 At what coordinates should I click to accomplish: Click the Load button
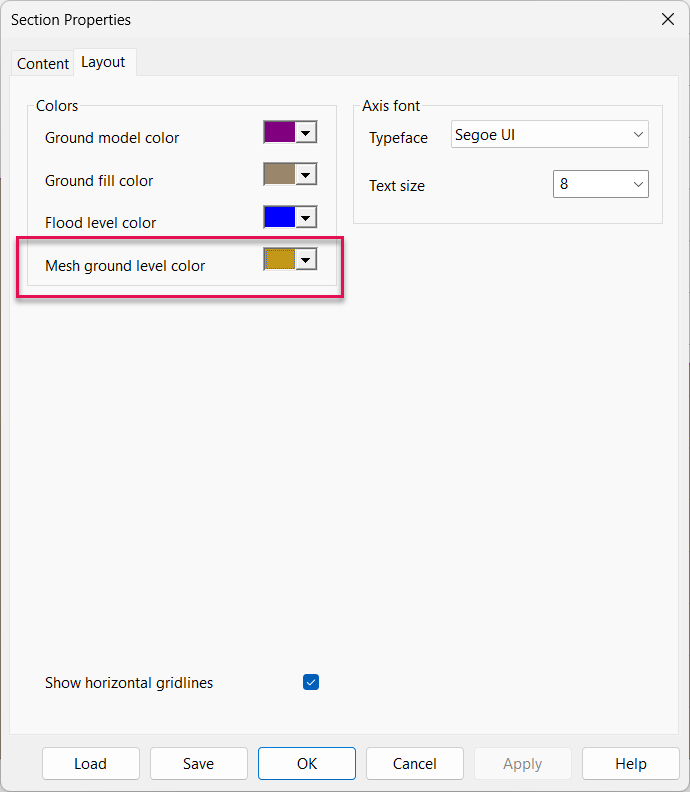(x=90, y=763)
